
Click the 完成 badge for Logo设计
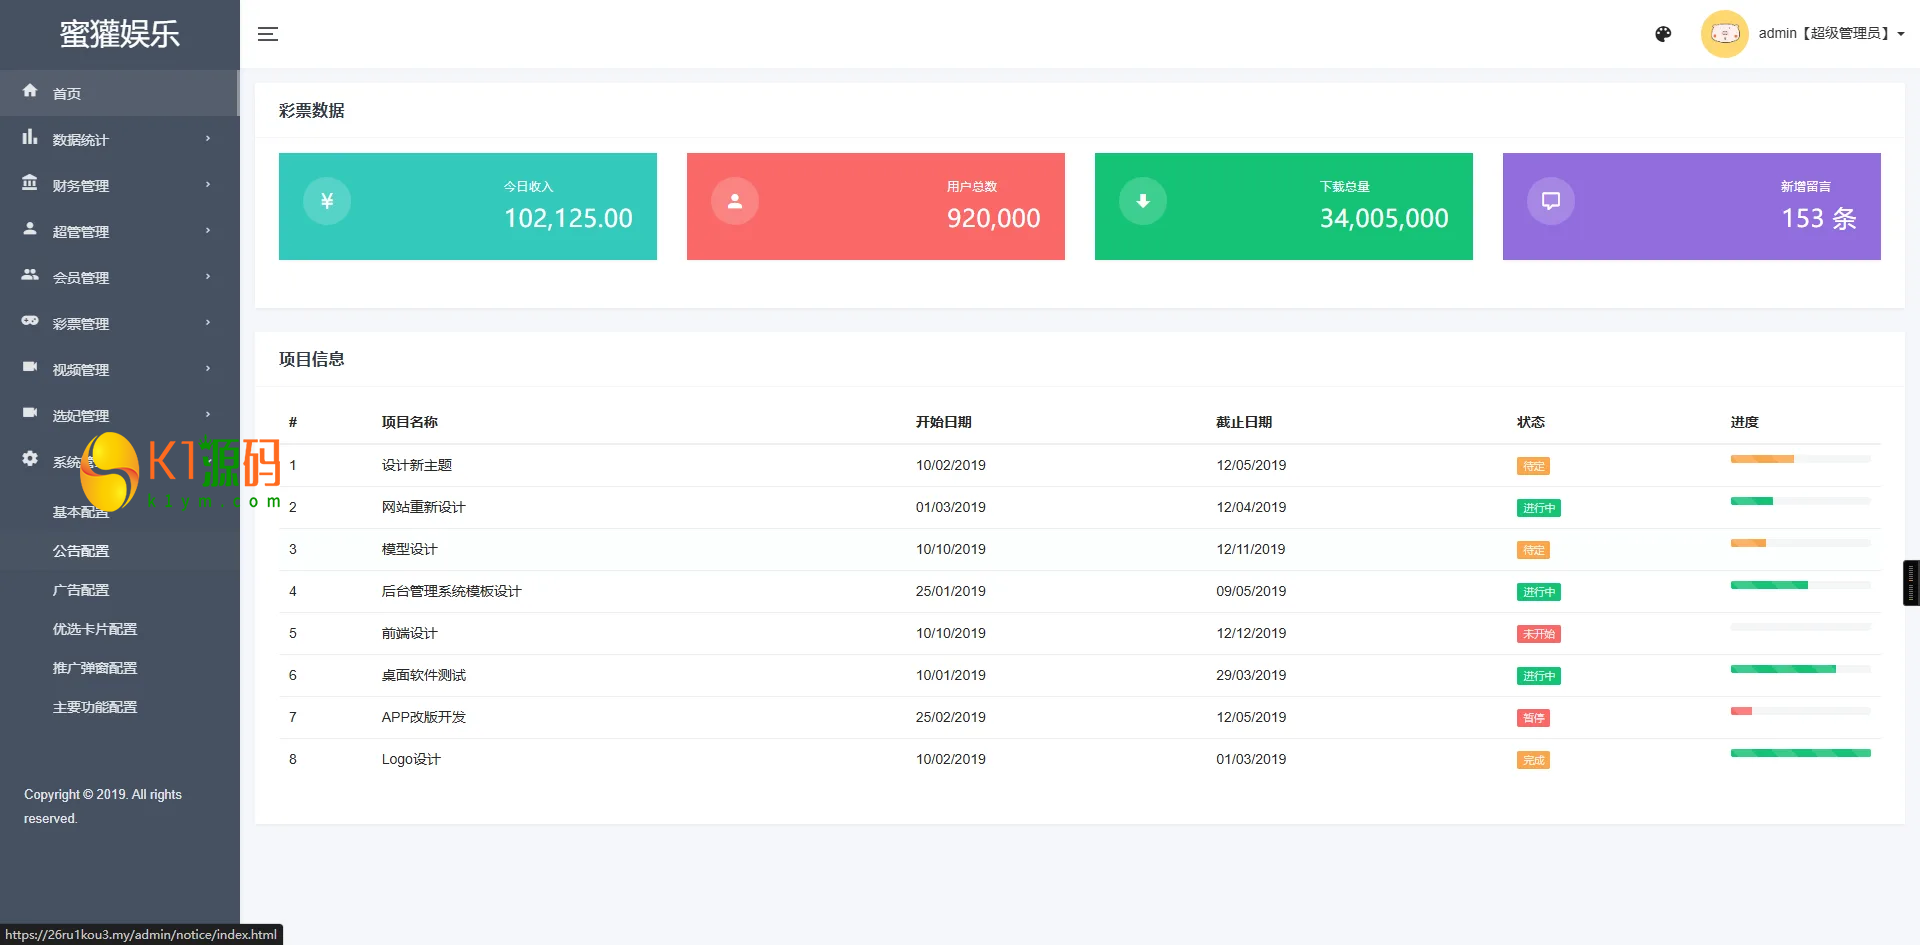[x=1533, y=760]
